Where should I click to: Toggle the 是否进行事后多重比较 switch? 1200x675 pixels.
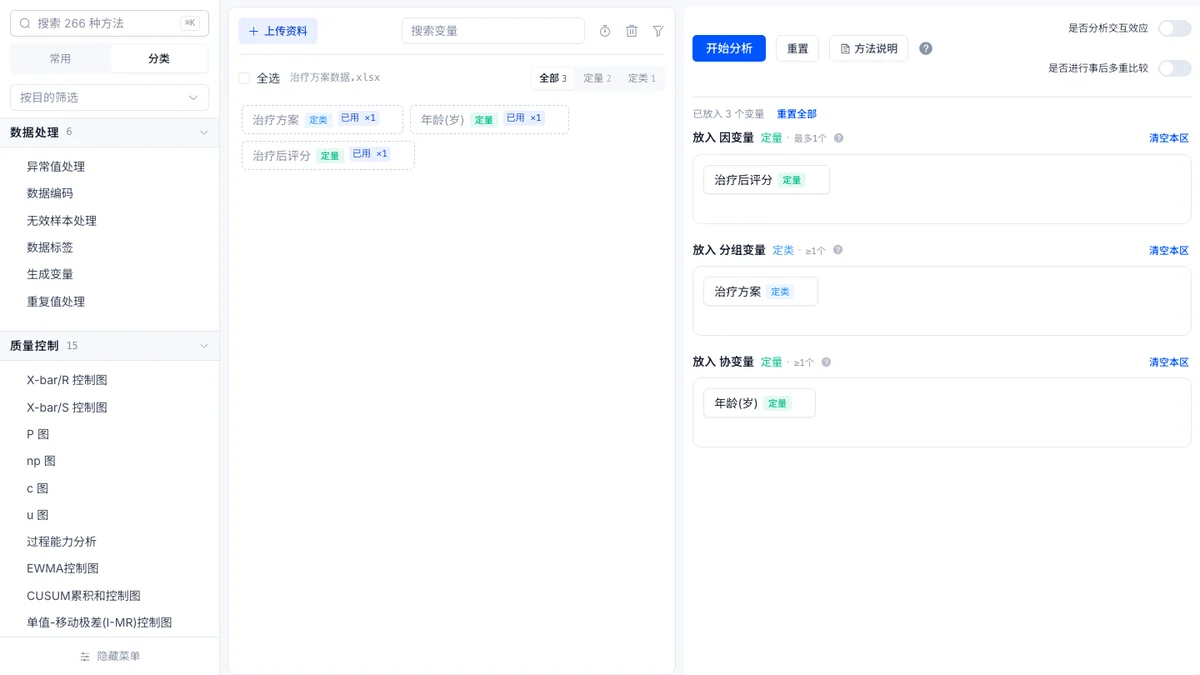click(x=1175, y=68)
